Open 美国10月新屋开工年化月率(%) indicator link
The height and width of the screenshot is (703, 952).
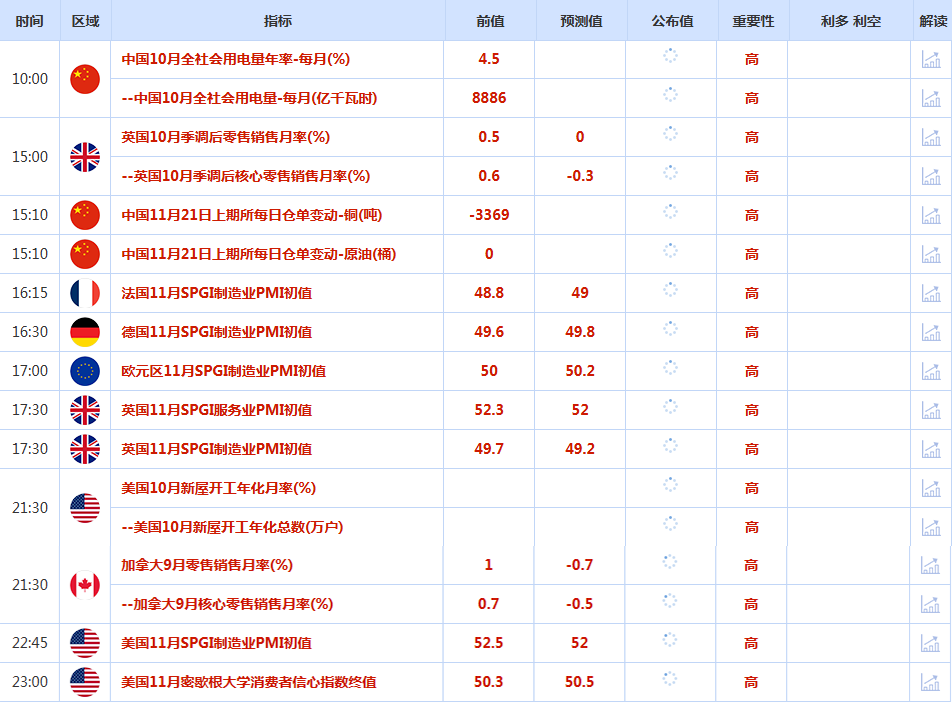[x=219, y=487]
